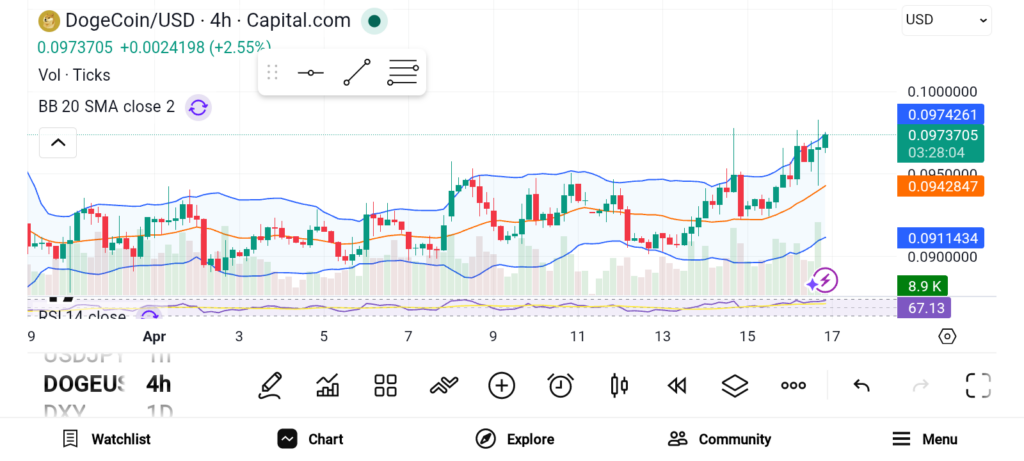Click the green market status dot
Screen dimensions: 1024x461
pos(374,20)
